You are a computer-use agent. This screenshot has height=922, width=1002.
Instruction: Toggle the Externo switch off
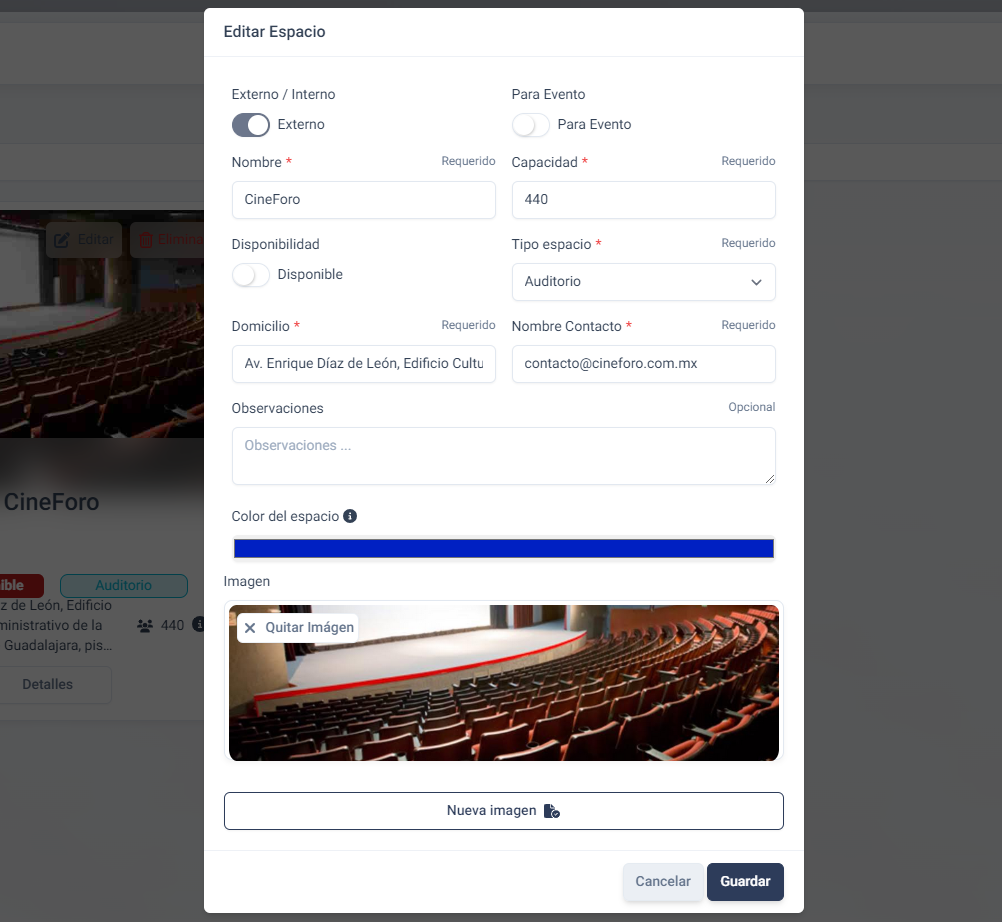click(251, 125)
